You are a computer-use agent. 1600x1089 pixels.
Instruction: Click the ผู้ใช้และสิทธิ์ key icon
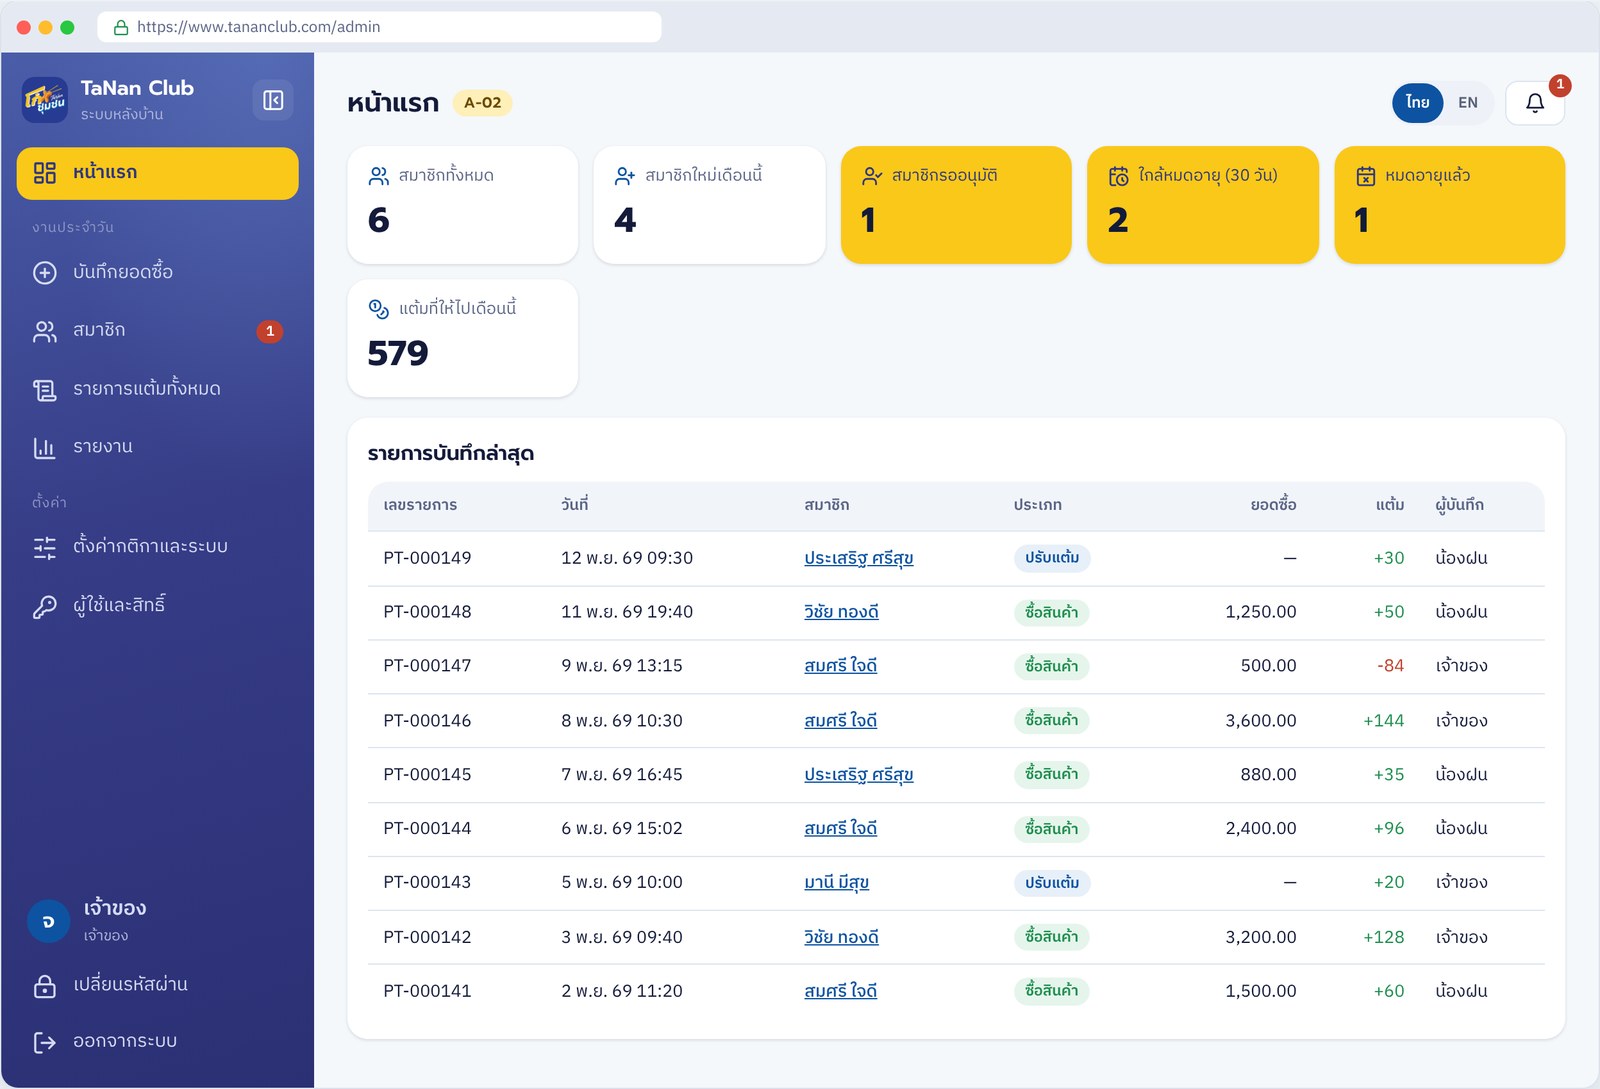pyautogui.click(x=45, y=606)
